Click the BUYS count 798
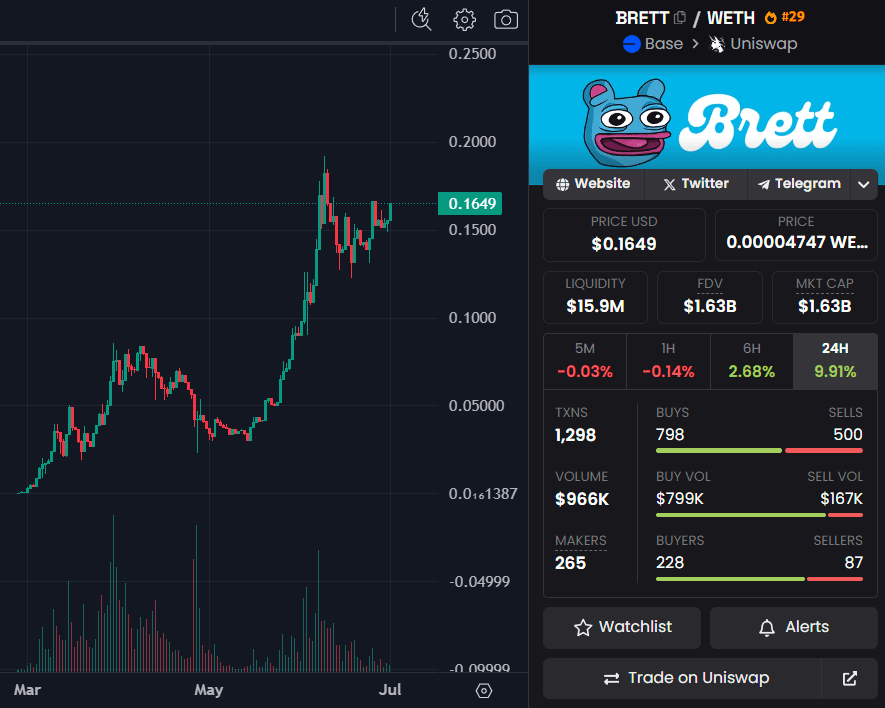The width and height of the screenshot is (885, 708). coord(670,435)
